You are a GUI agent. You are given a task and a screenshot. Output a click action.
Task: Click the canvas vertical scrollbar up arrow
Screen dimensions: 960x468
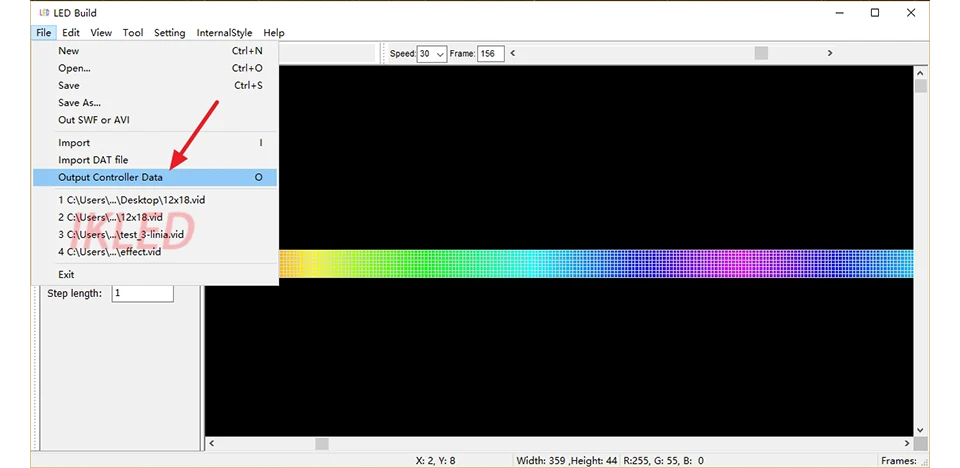pos(920,72)
